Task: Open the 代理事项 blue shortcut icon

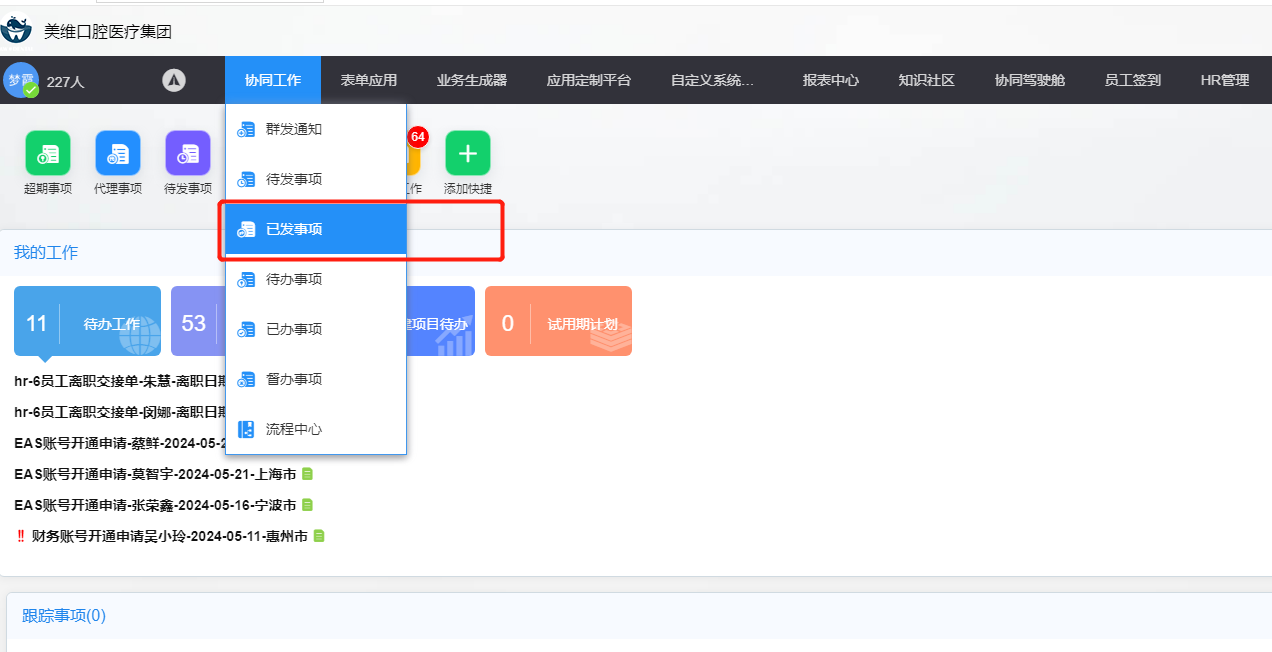Action: 118,153
